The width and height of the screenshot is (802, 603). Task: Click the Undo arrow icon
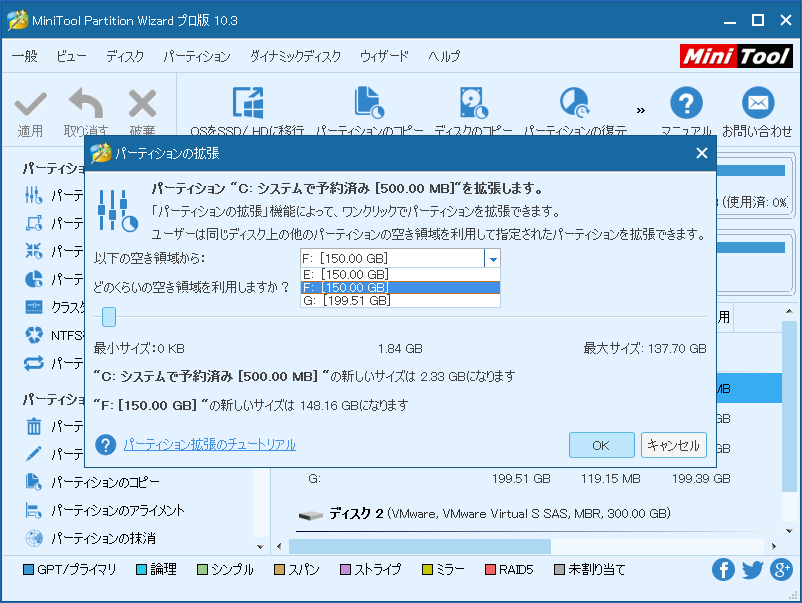pos(86,103)
